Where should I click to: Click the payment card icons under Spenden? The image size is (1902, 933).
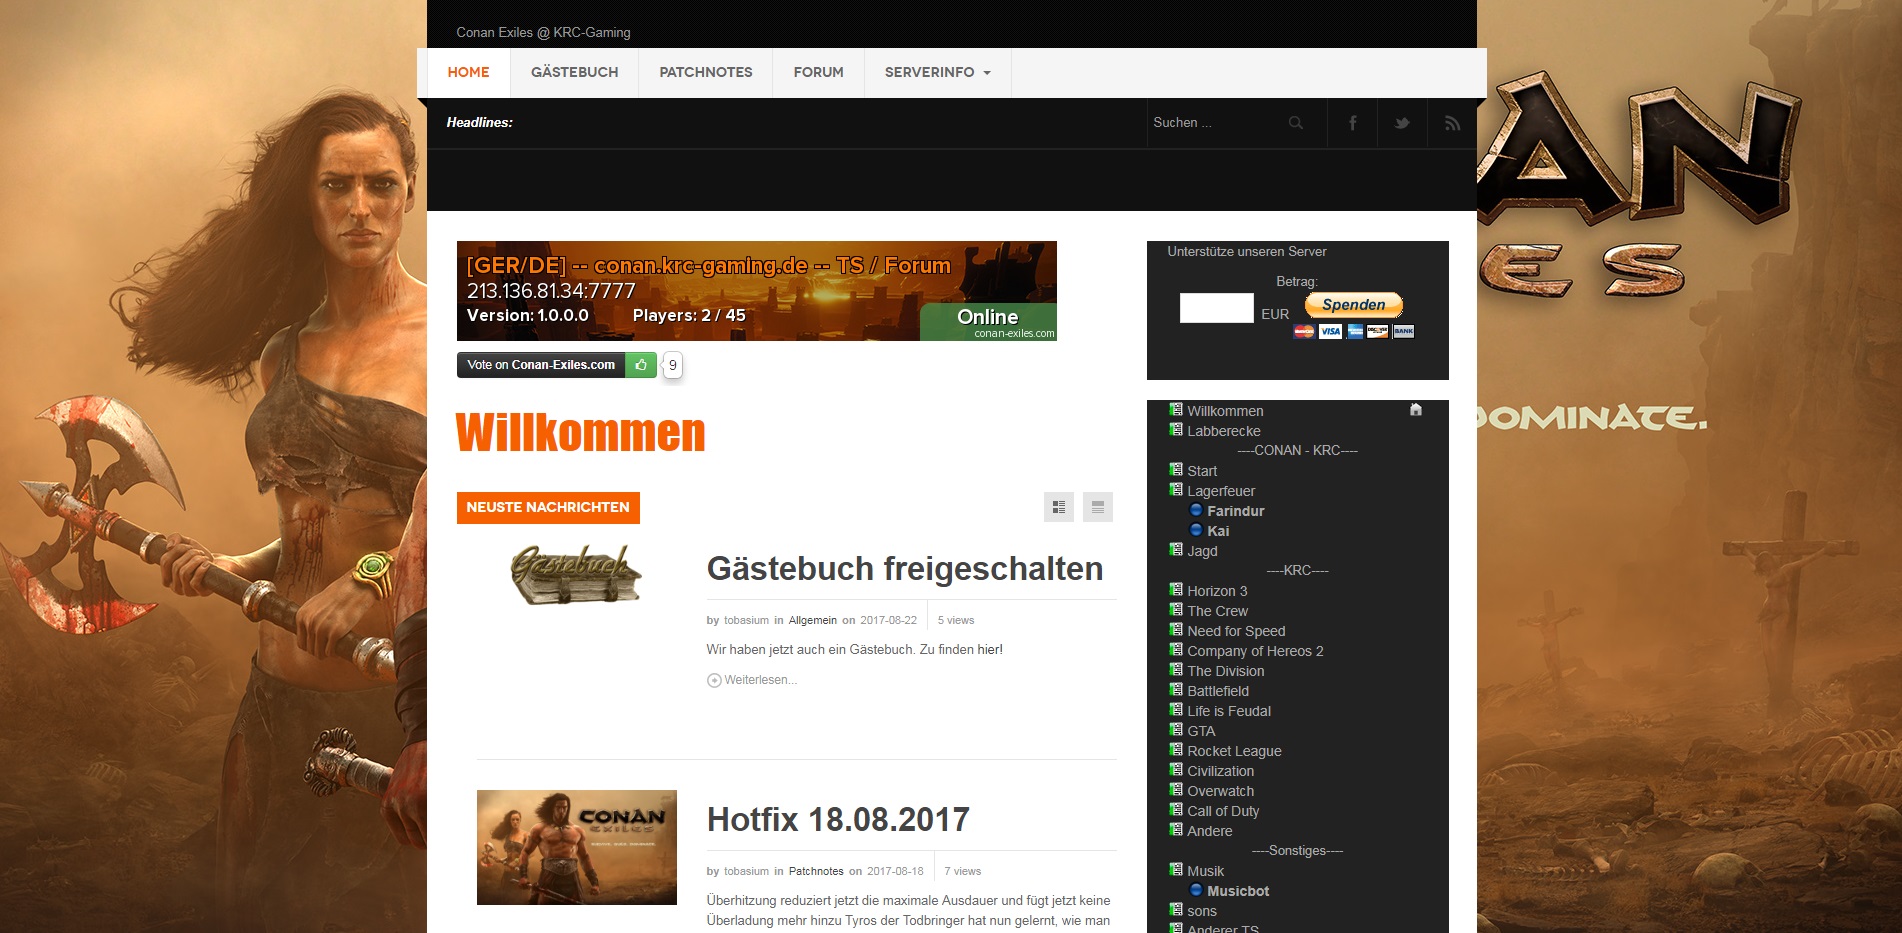(x=1354, y=331)
